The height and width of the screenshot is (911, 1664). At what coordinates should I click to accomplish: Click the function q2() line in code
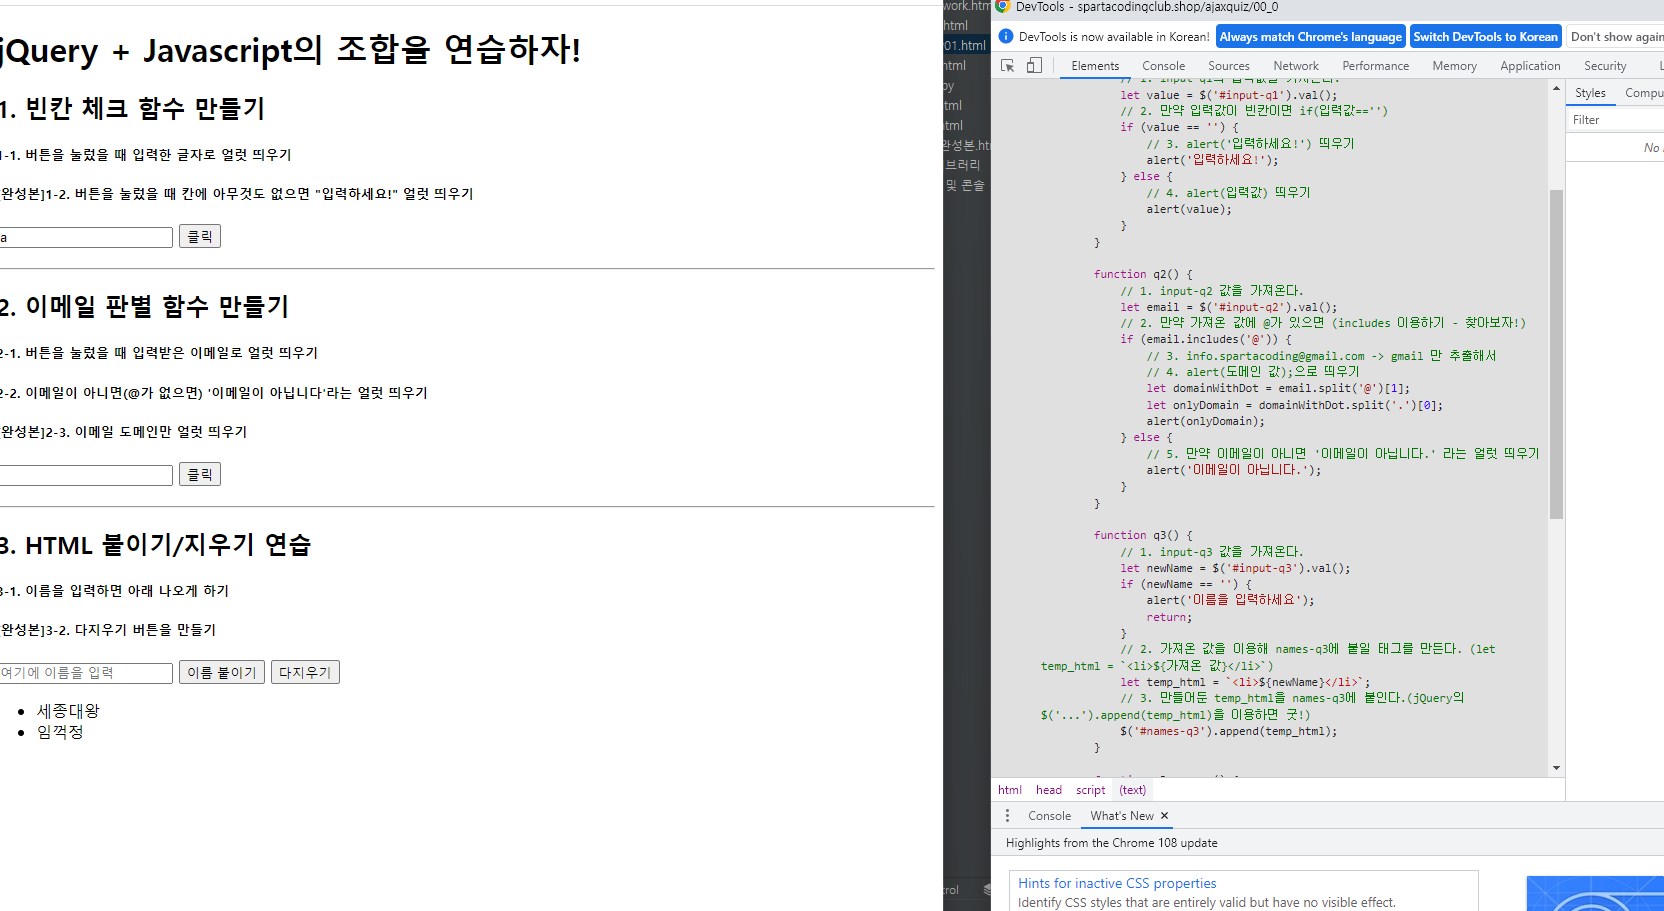[1143, 274]
